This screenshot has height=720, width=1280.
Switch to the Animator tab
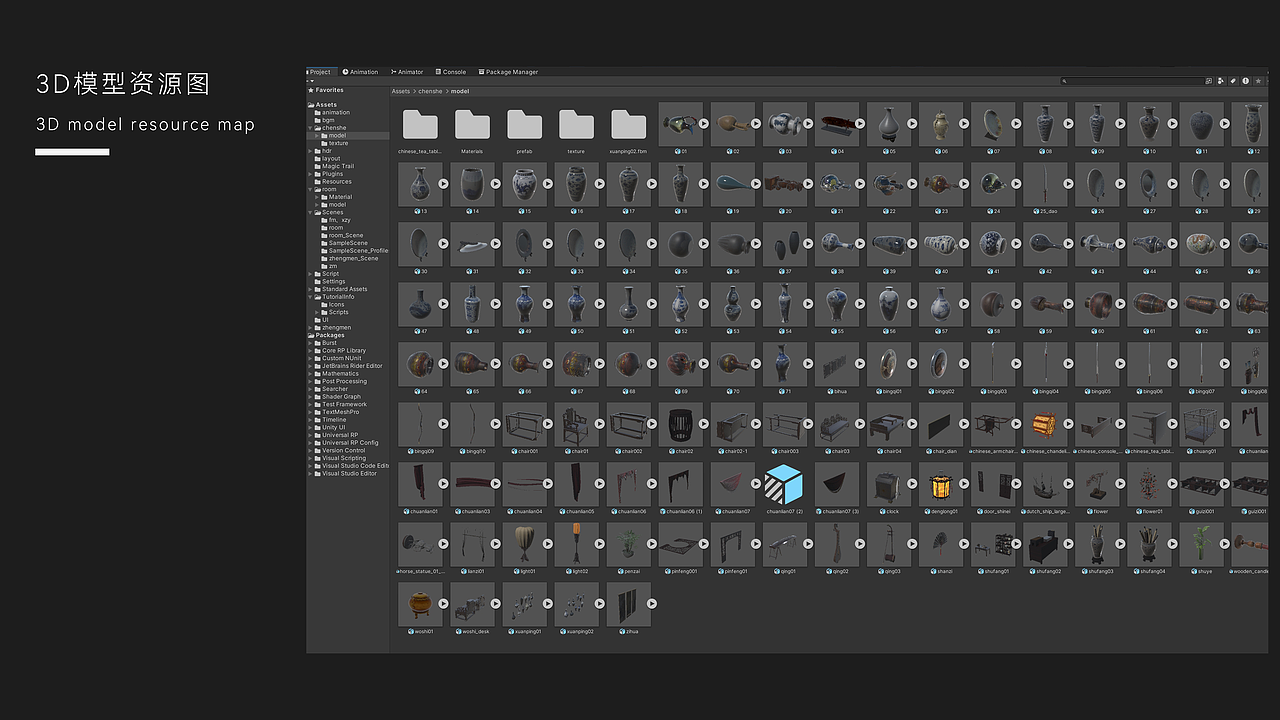coord(407,72)
